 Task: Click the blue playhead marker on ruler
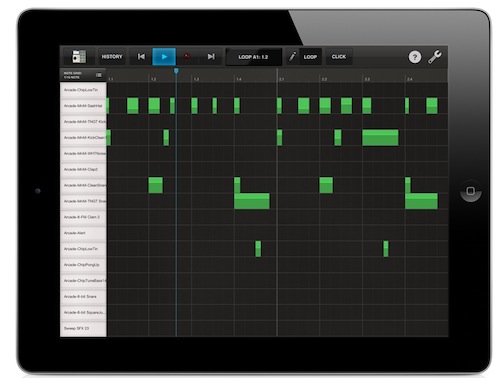click(x=176, y=71)
